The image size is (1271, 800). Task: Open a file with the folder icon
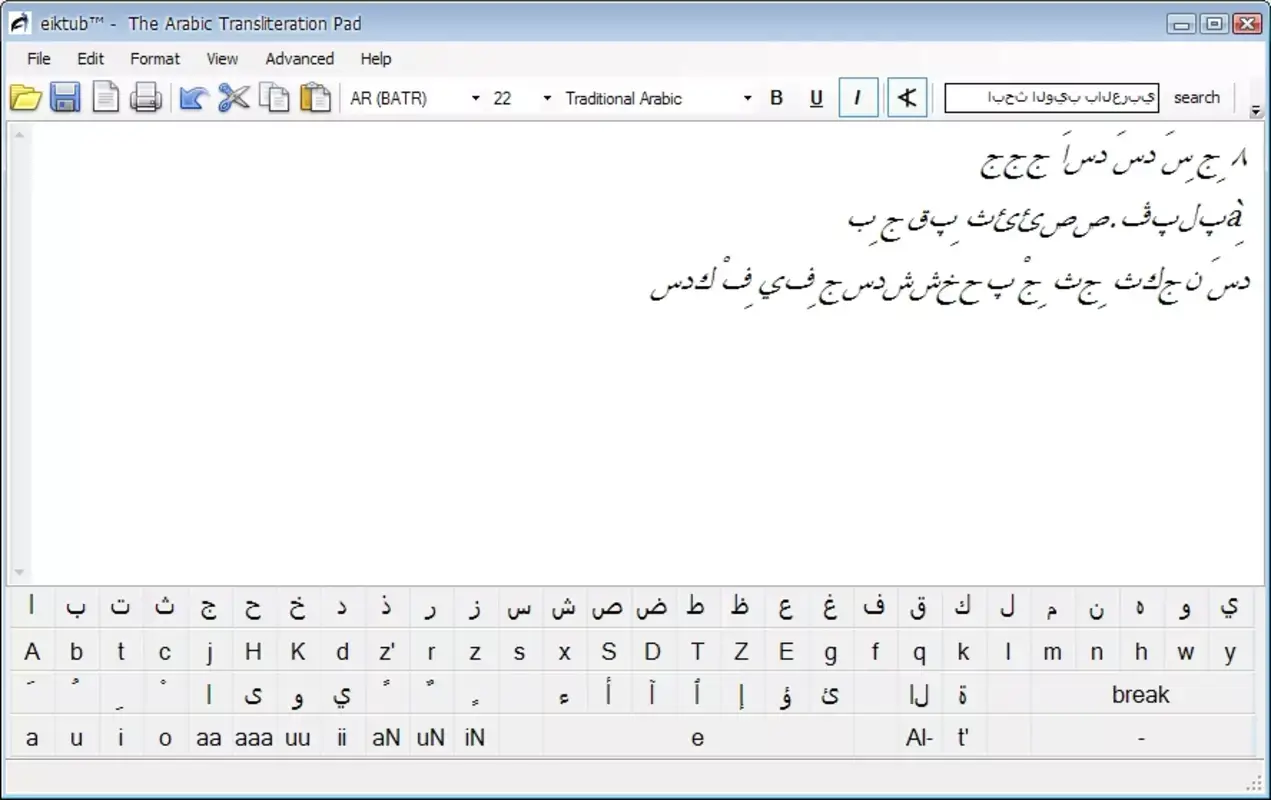pyautogui.click(x=25, y=98)
